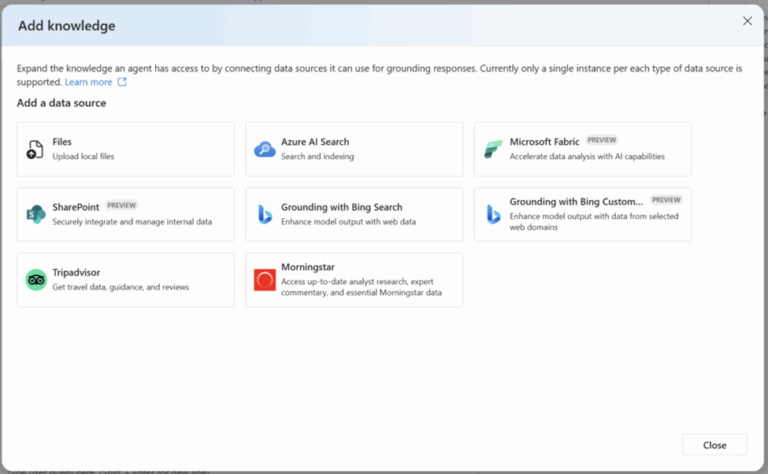Viewport: 768px width, 474px height.
Task: Click the PREVIEW badge on Grounding with Bing Custom
Action: [666, 200]
